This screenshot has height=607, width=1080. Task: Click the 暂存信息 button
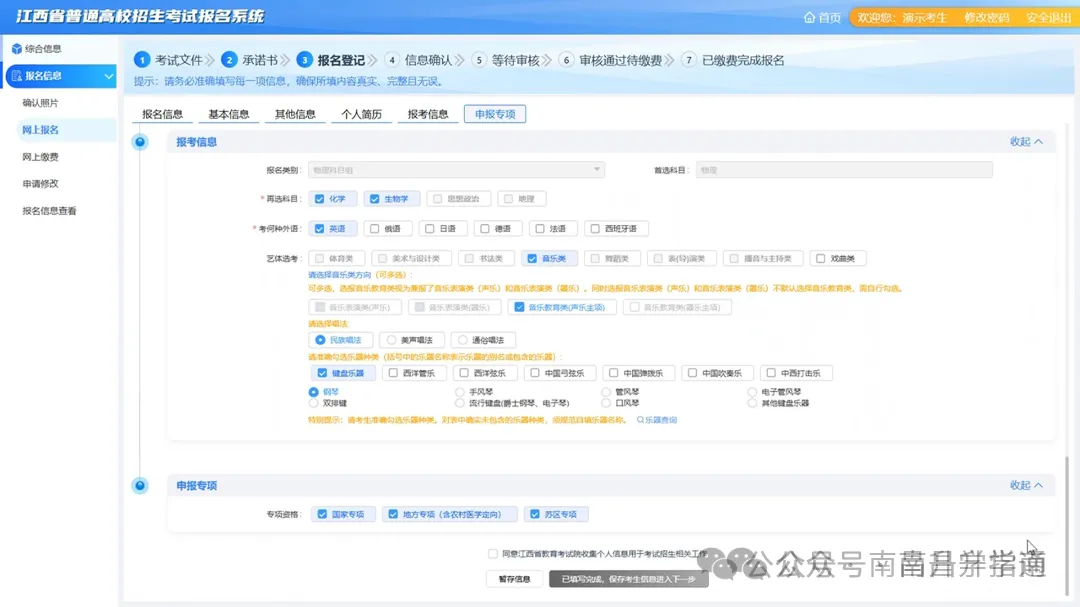click(515, 579)
